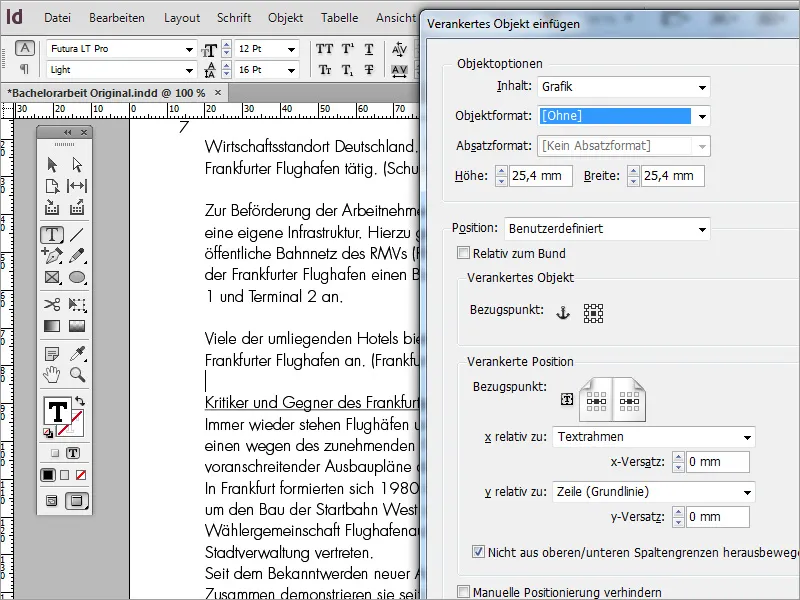Toggle character formatting controls A button
The height and width of the screenshot is (600, 800).
(x=24, y=48)
